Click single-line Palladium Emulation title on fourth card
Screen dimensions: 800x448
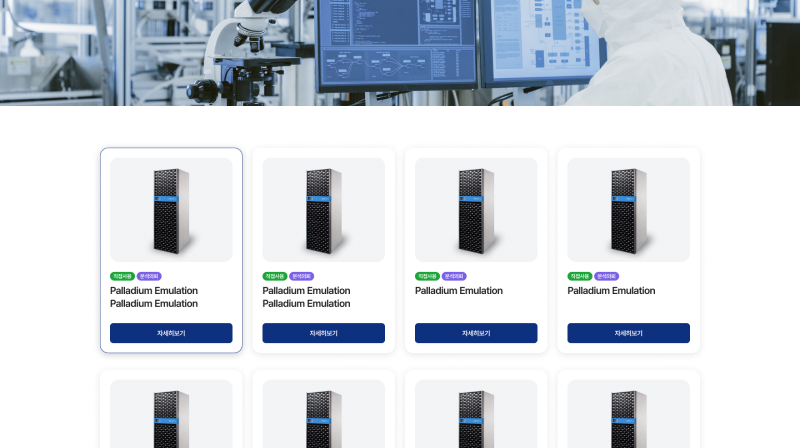pyautogui.click(x=611, y=290)
